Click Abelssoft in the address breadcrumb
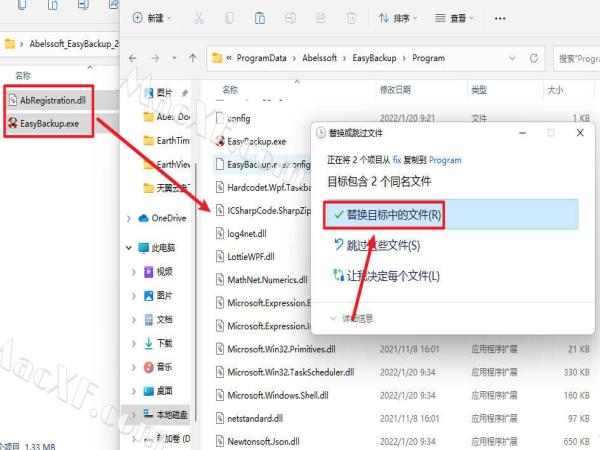This screenshot has width=600, height=450. coord(320,58)
